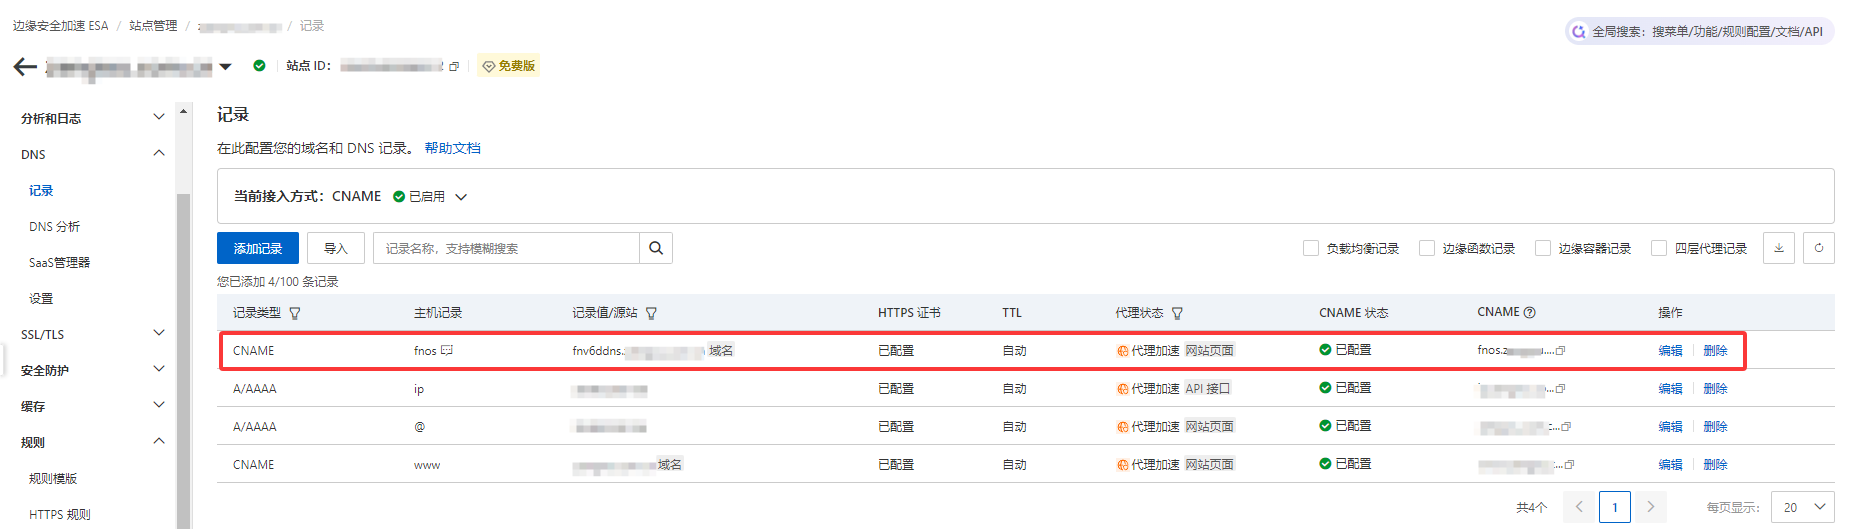Image resolution: width=1855 pixels, height=529 pixels.
Task: Open the 帮助文档 help link
Action: 452,148
